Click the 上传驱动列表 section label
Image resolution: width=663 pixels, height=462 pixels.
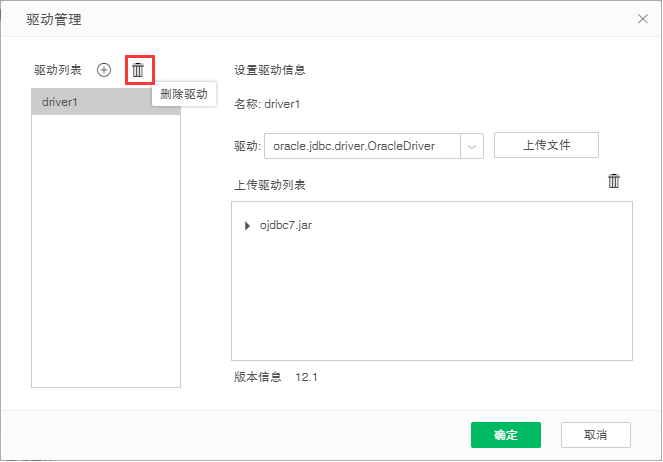(270, 185)
